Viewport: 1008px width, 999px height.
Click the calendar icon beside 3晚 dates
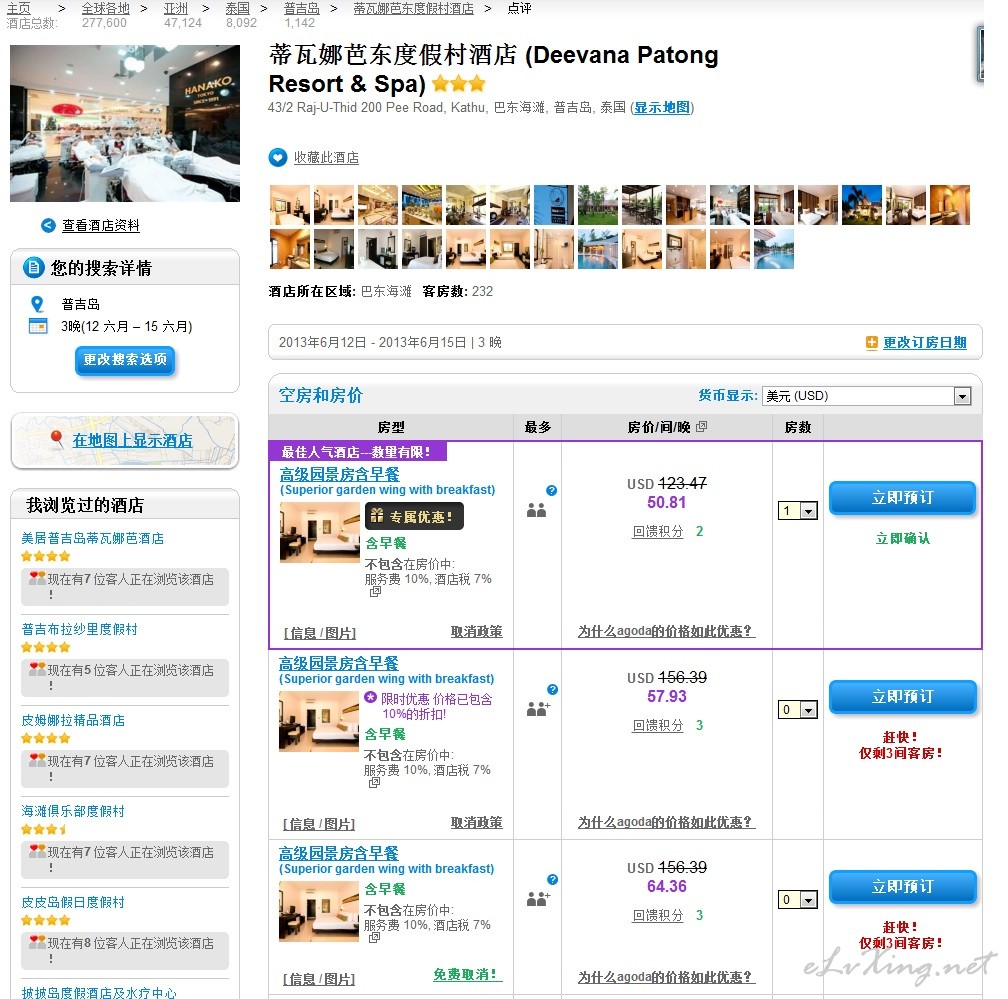(x=38, y=326)
